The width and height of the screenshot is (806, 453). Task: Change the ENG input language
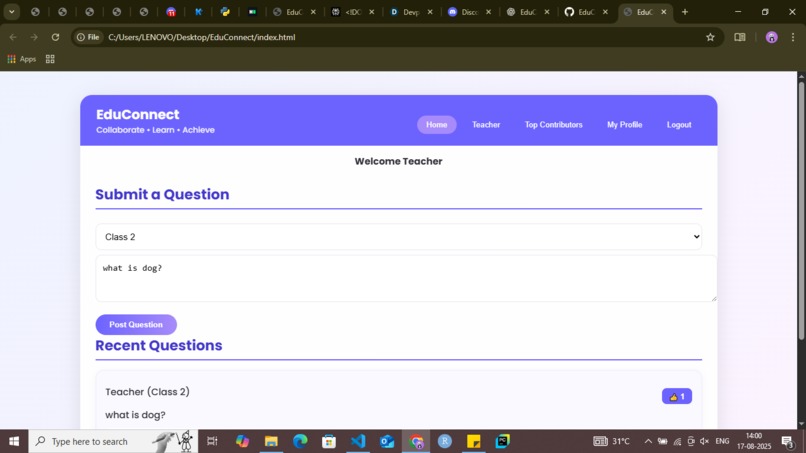[722, 441]
